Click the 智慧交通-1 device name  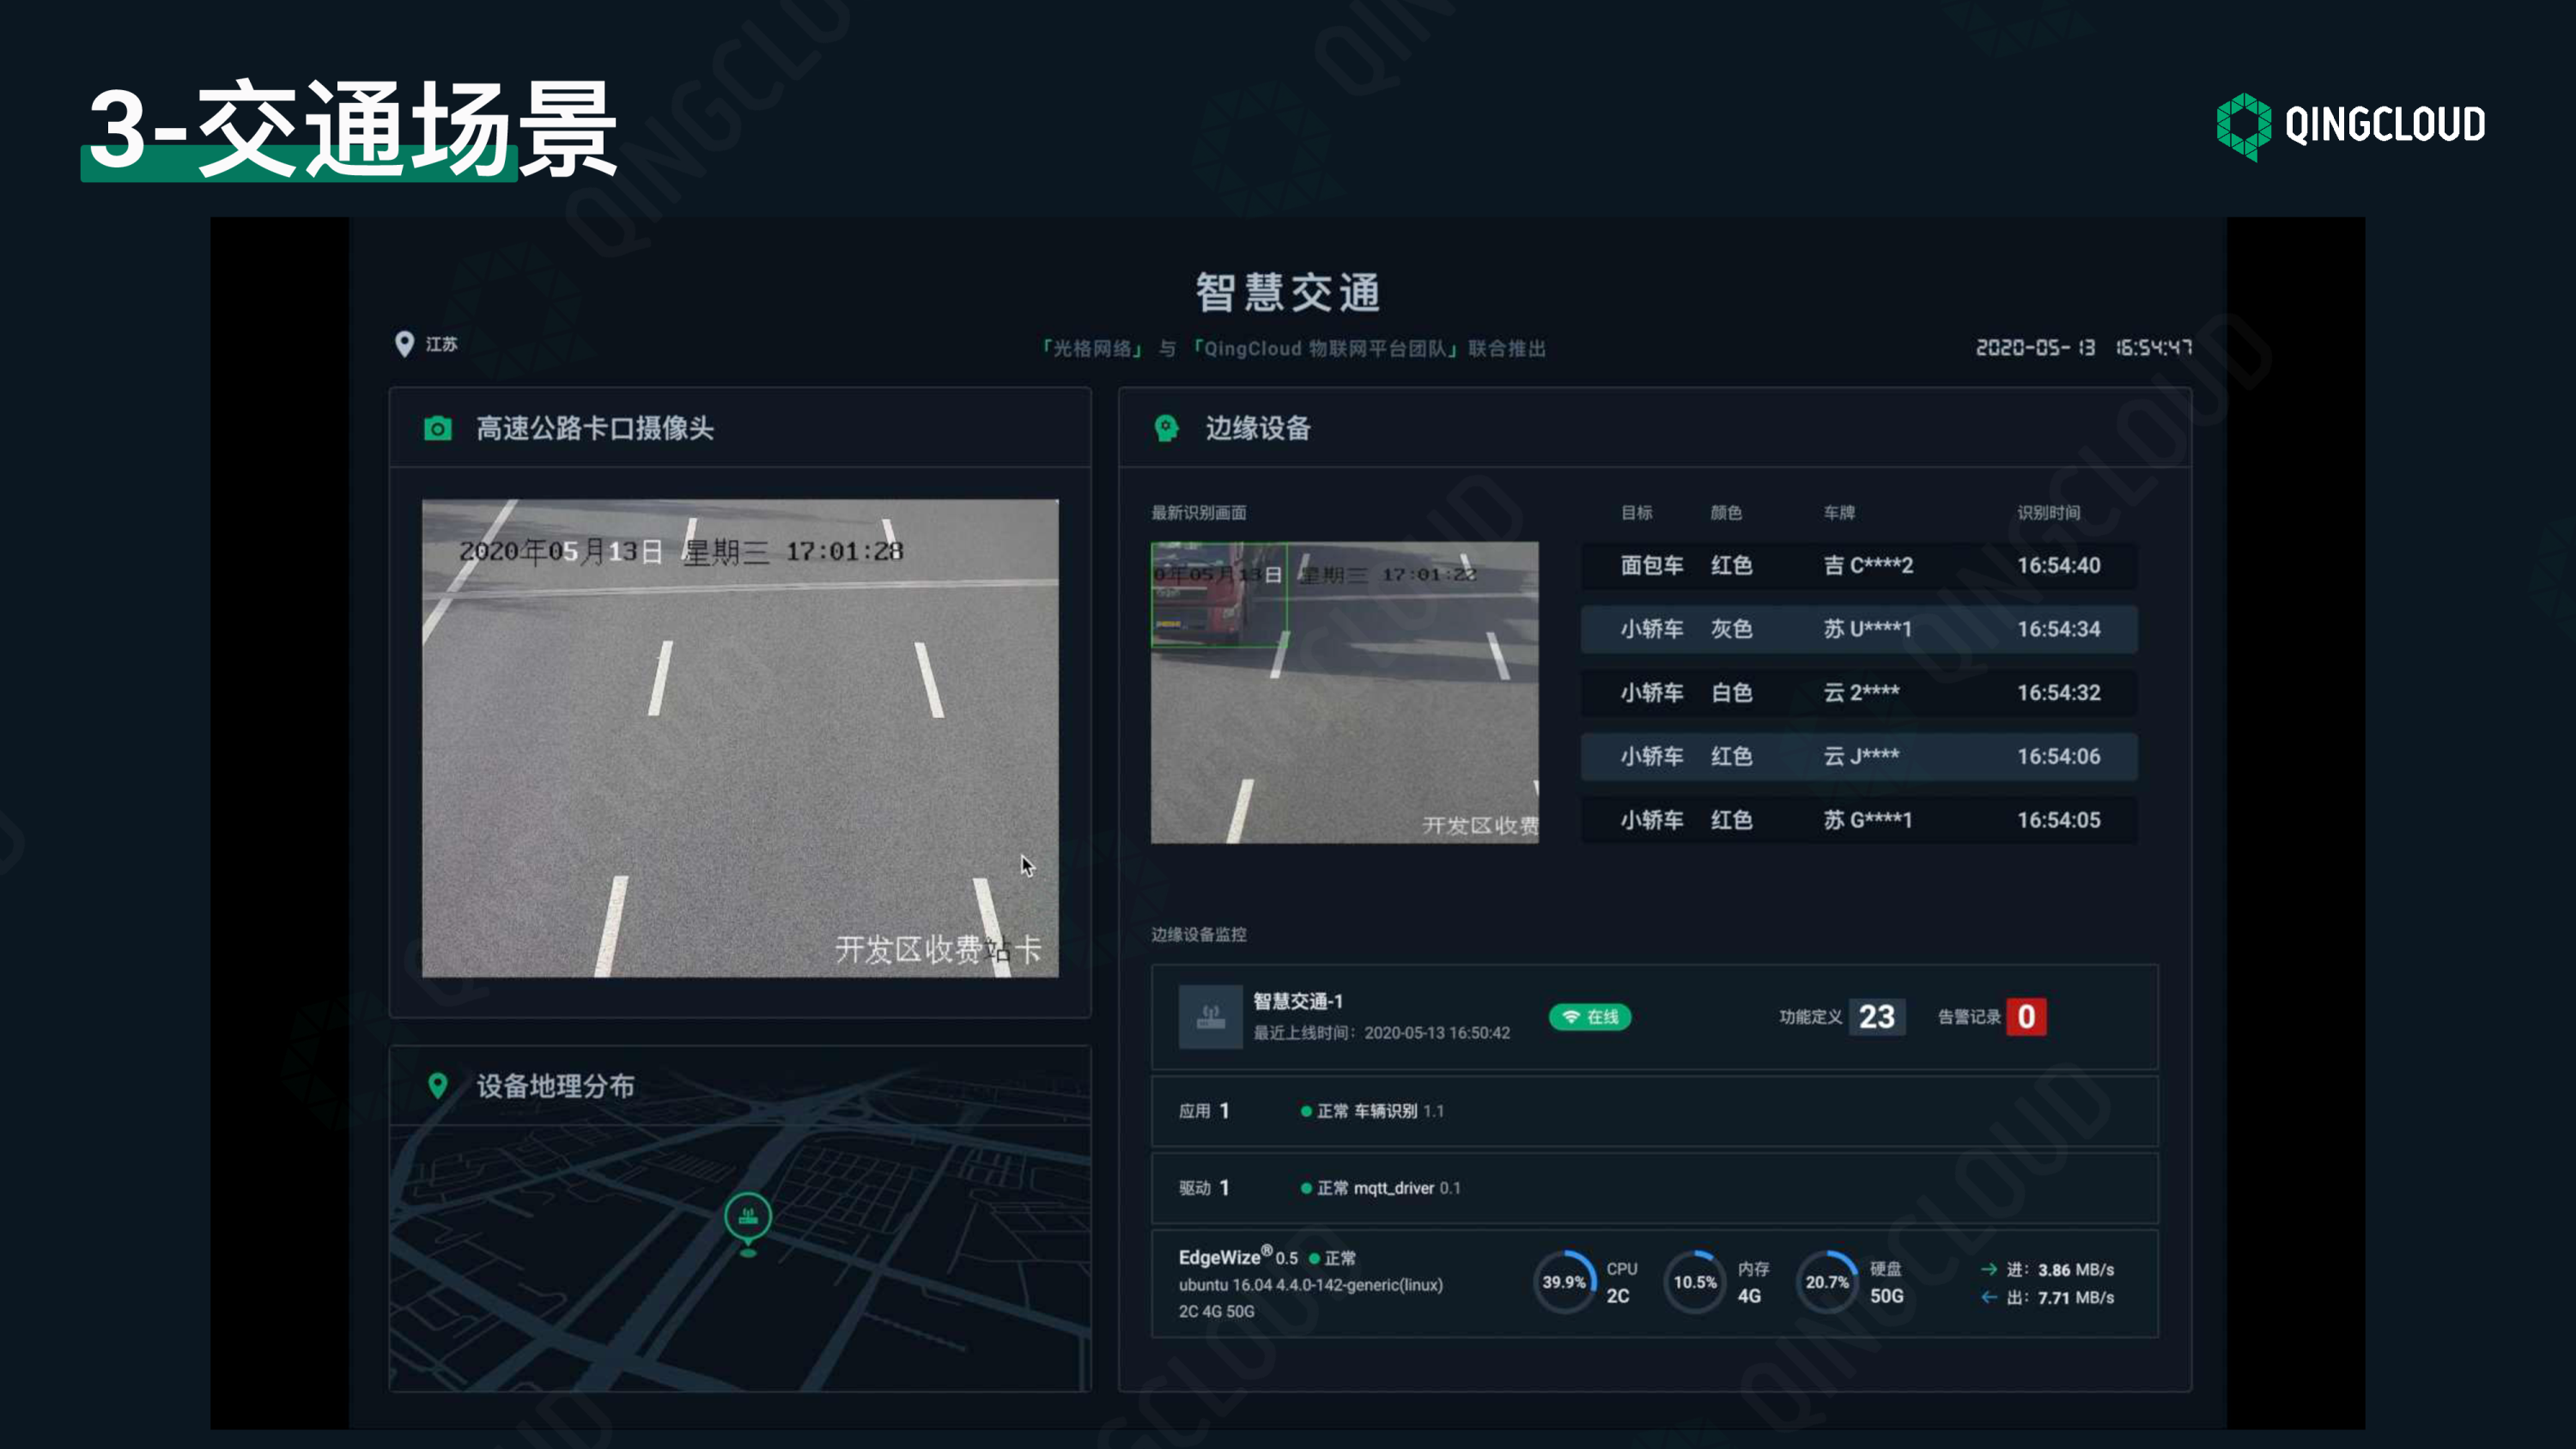1298,1001
